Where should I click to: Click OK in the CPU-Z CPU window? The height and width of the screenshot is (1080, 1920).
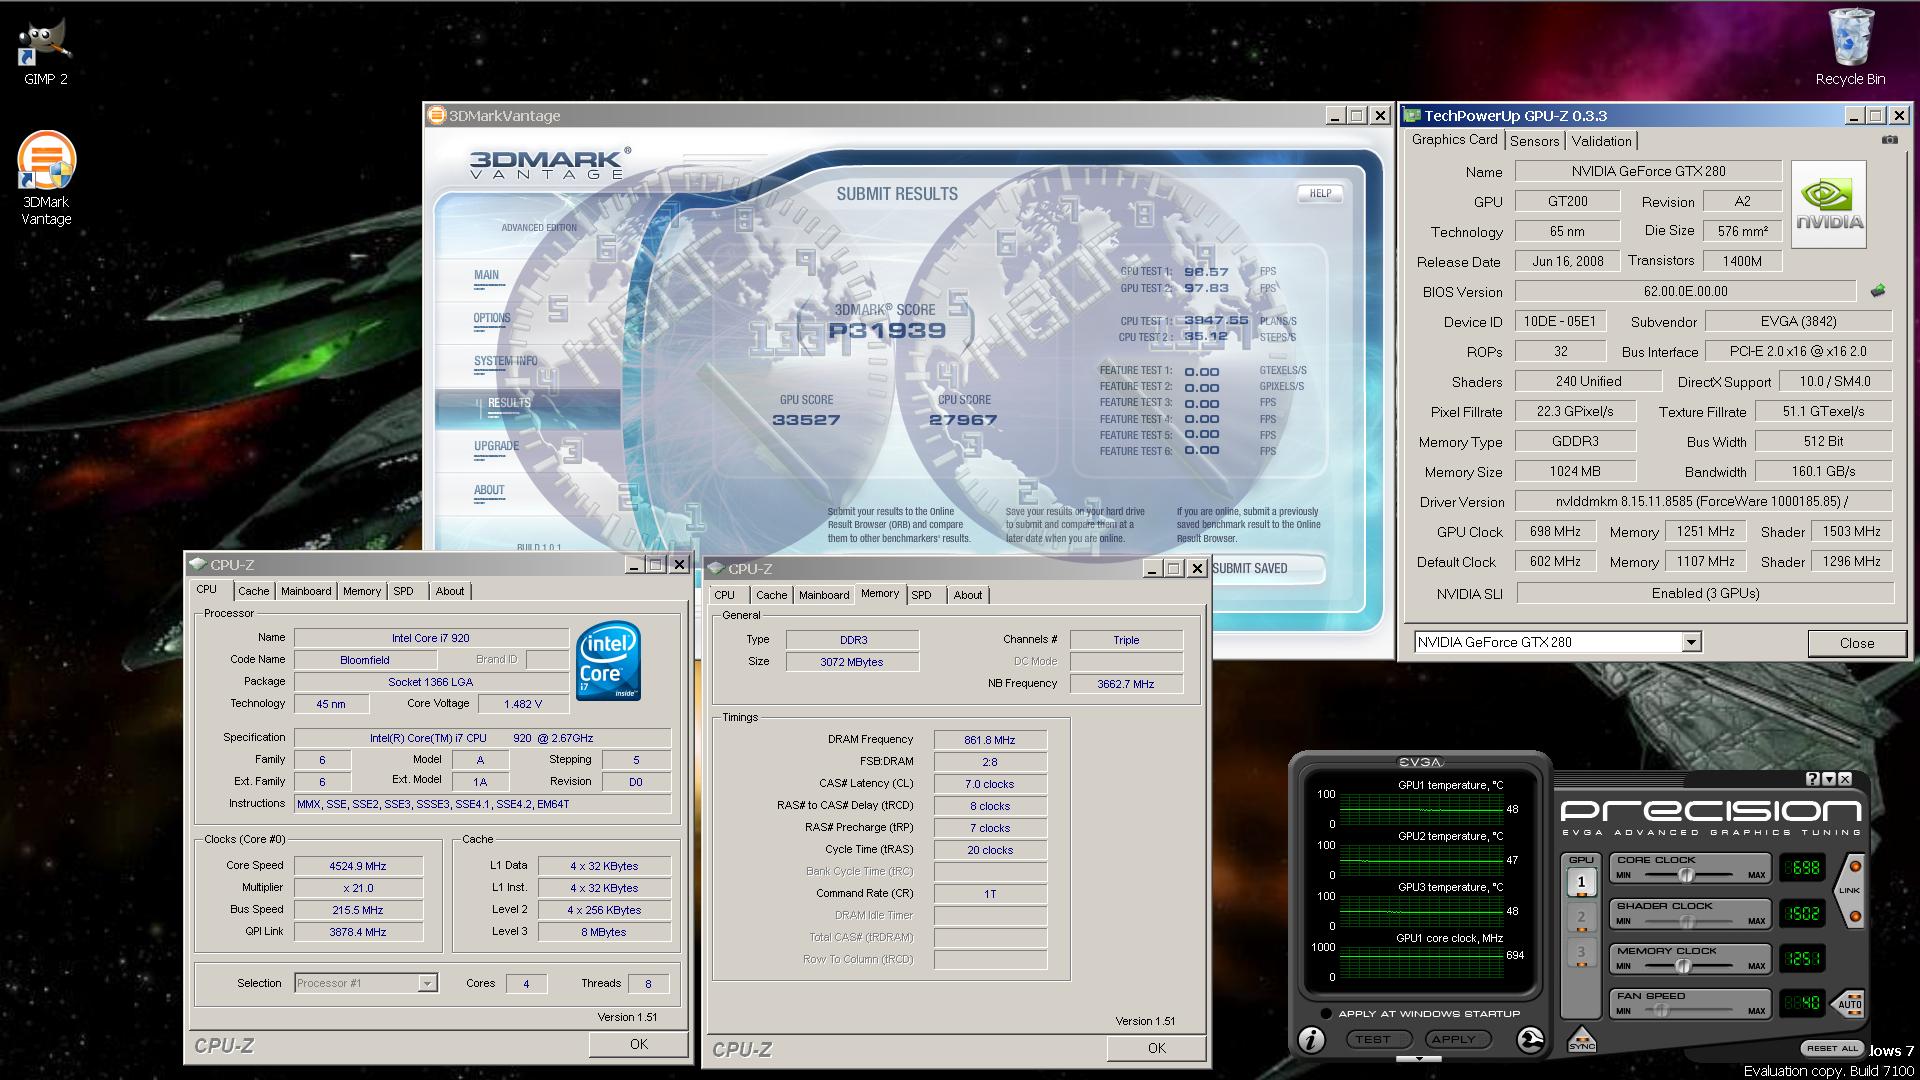pos(638,1044)
